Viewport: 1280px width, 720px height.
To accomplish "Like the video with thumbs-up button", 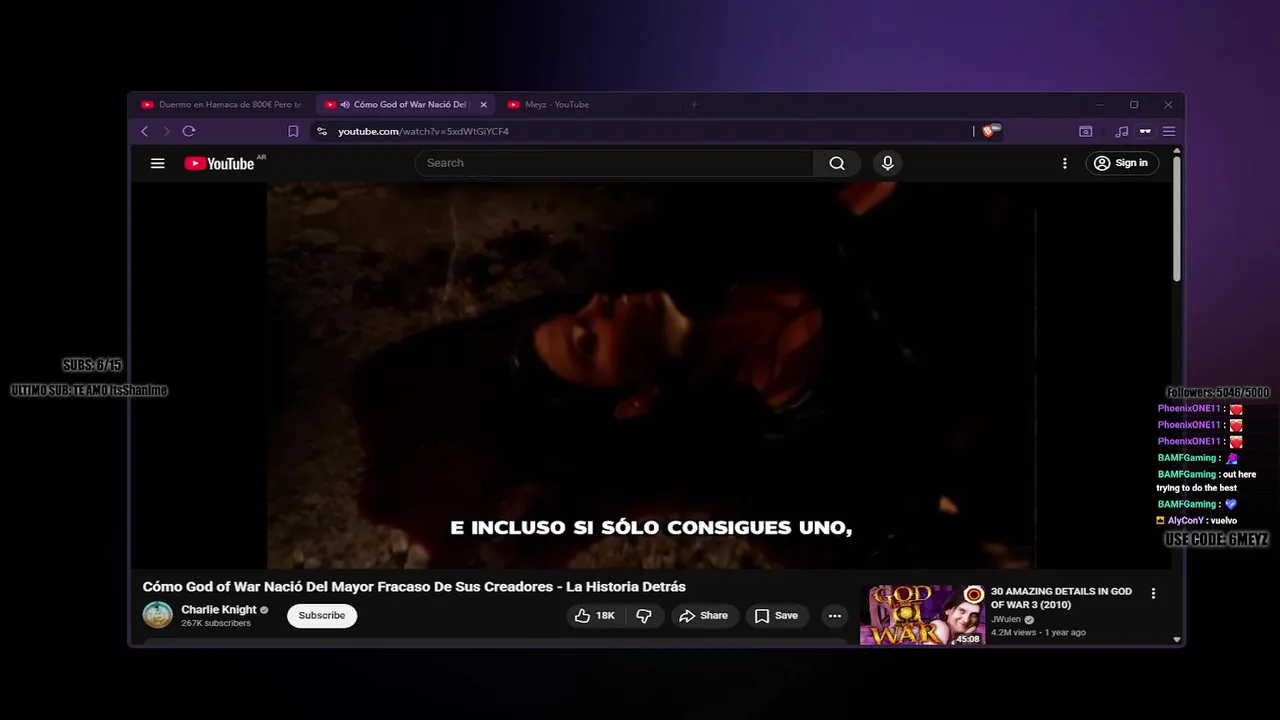I will tap(594, 616).
